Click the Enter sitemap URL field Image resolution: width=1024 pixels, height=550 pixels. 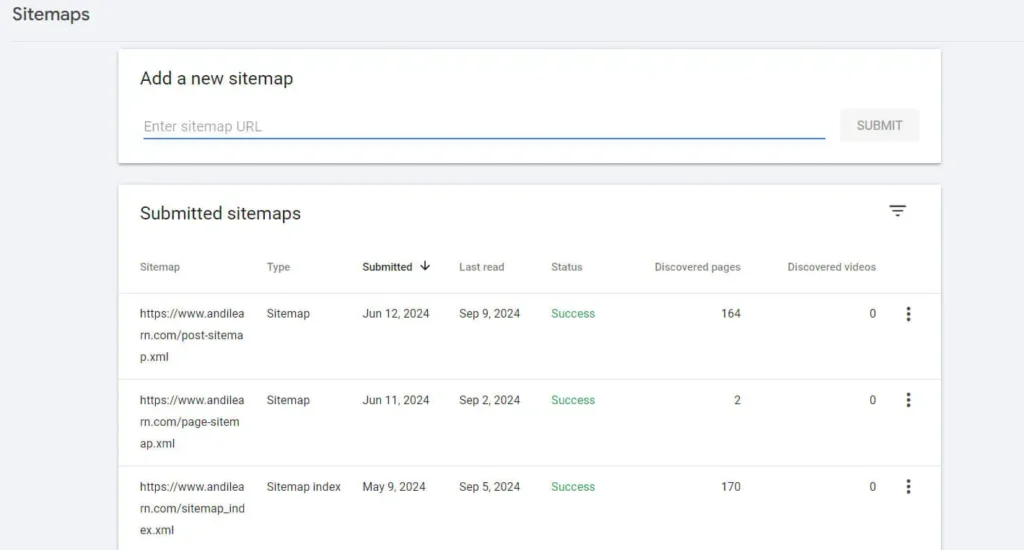coord(484,126)
